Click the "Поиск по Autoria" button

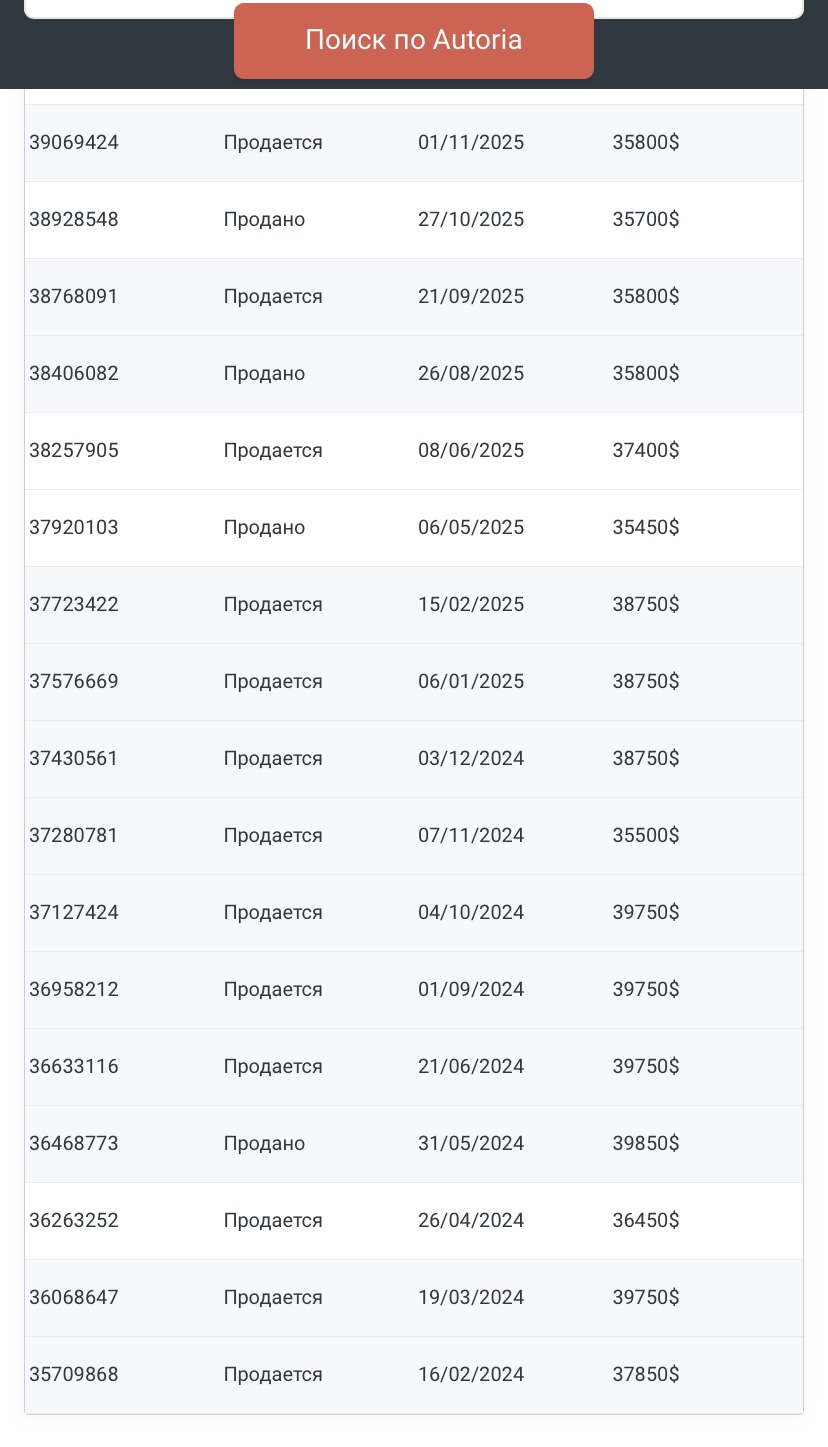[x=413, y=40]
